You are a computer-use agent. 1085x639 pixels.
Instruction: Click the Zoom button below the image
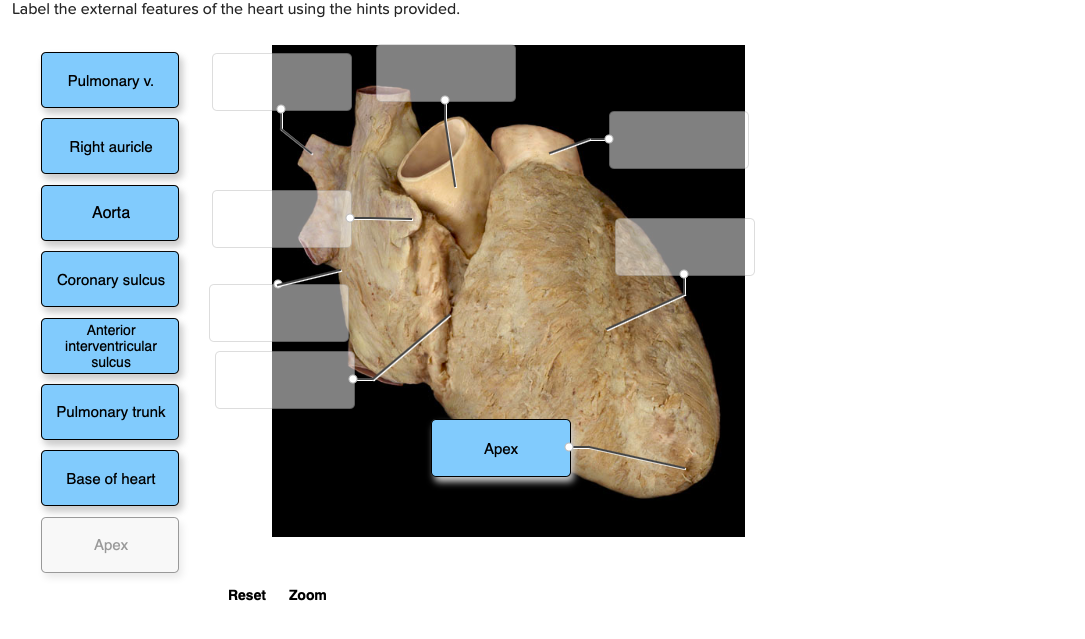[x=307, y=595]
